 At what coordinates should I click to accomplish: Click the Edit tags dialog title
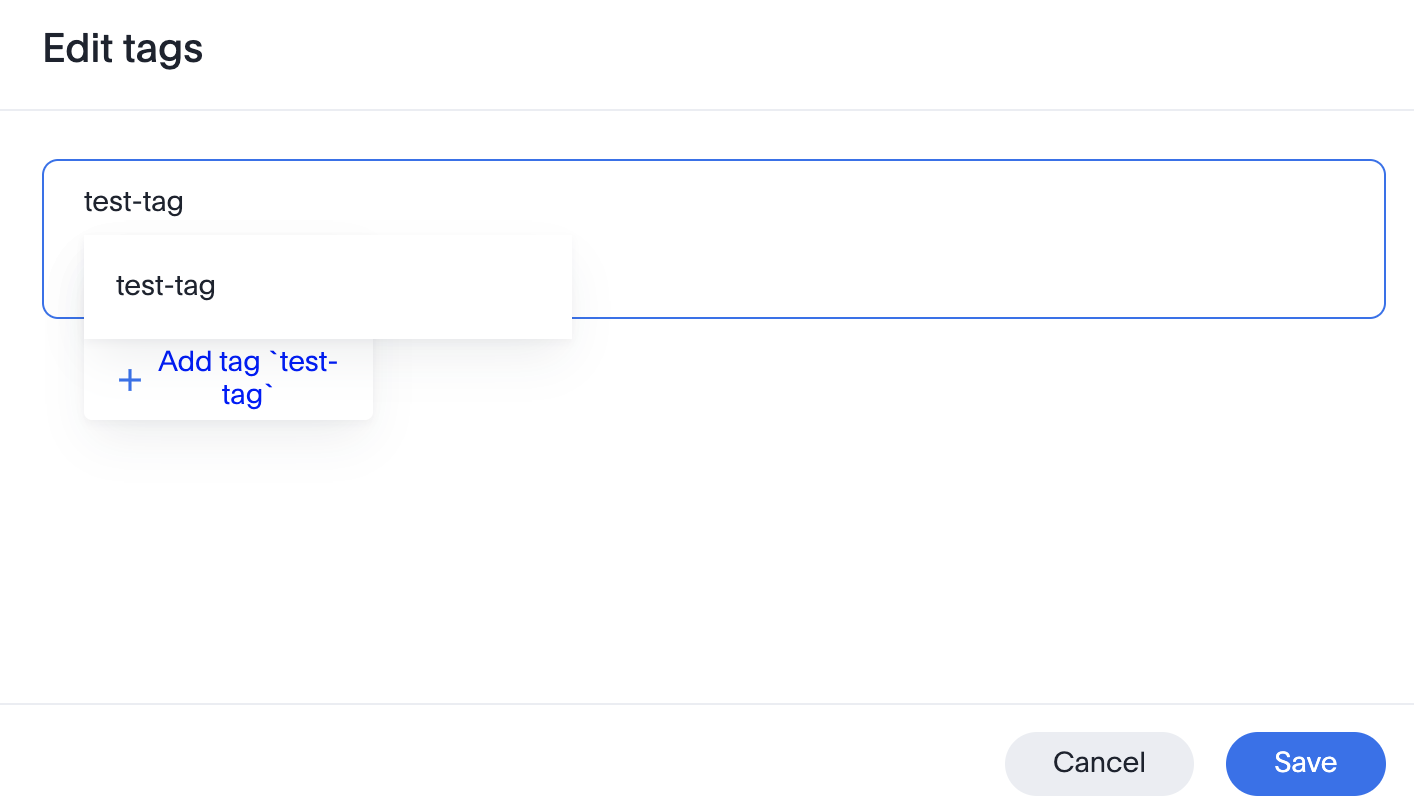pyautogui.click(x=123, y=49)
